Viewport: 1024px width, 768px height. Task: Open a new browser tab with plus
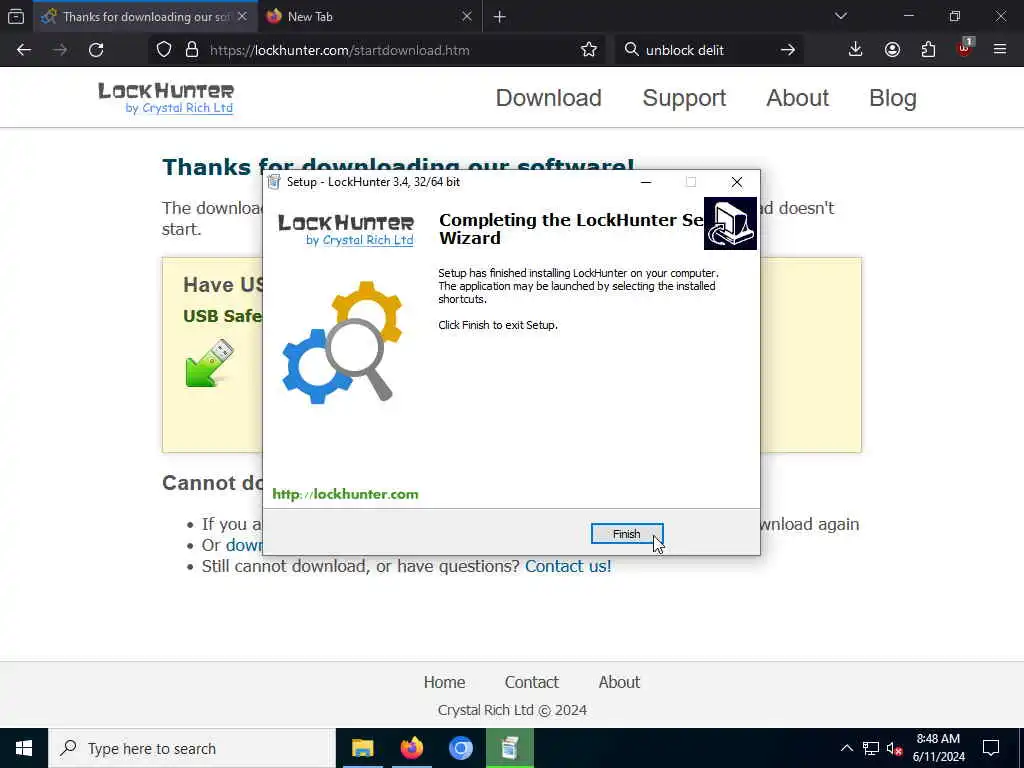click(x=500, y=17)
